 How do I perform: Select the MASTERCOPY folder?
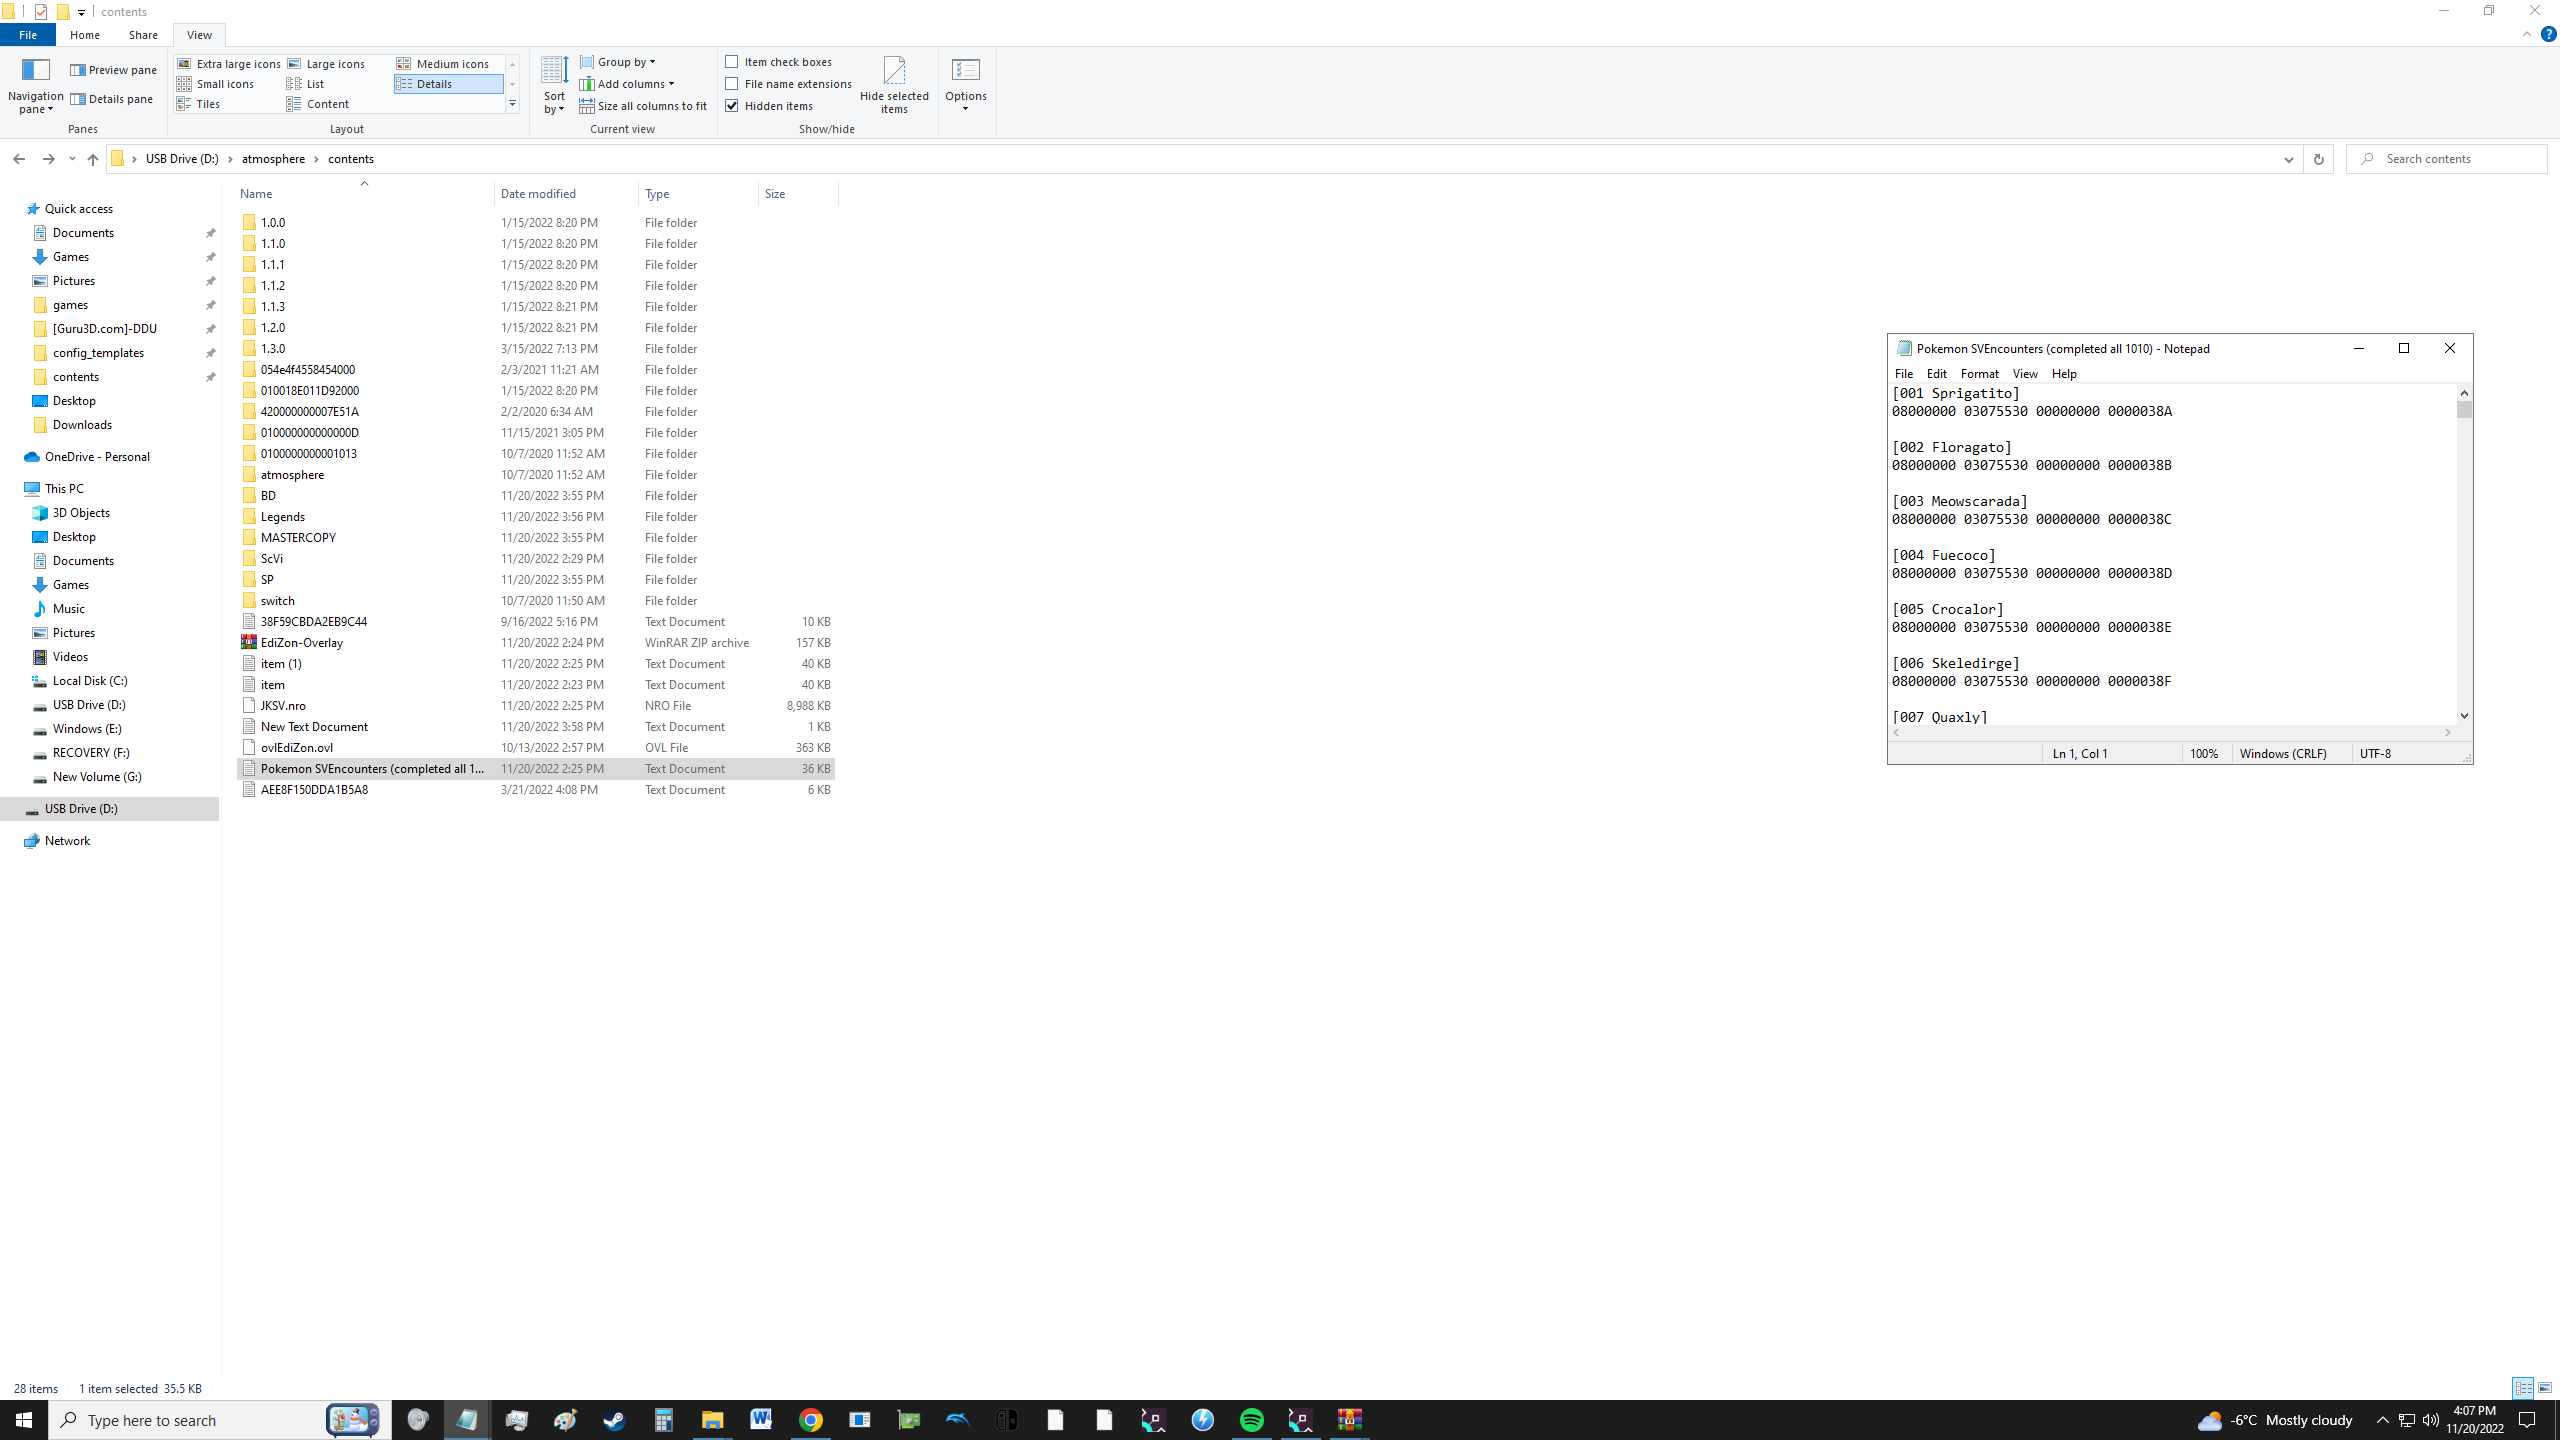[536, 538]
